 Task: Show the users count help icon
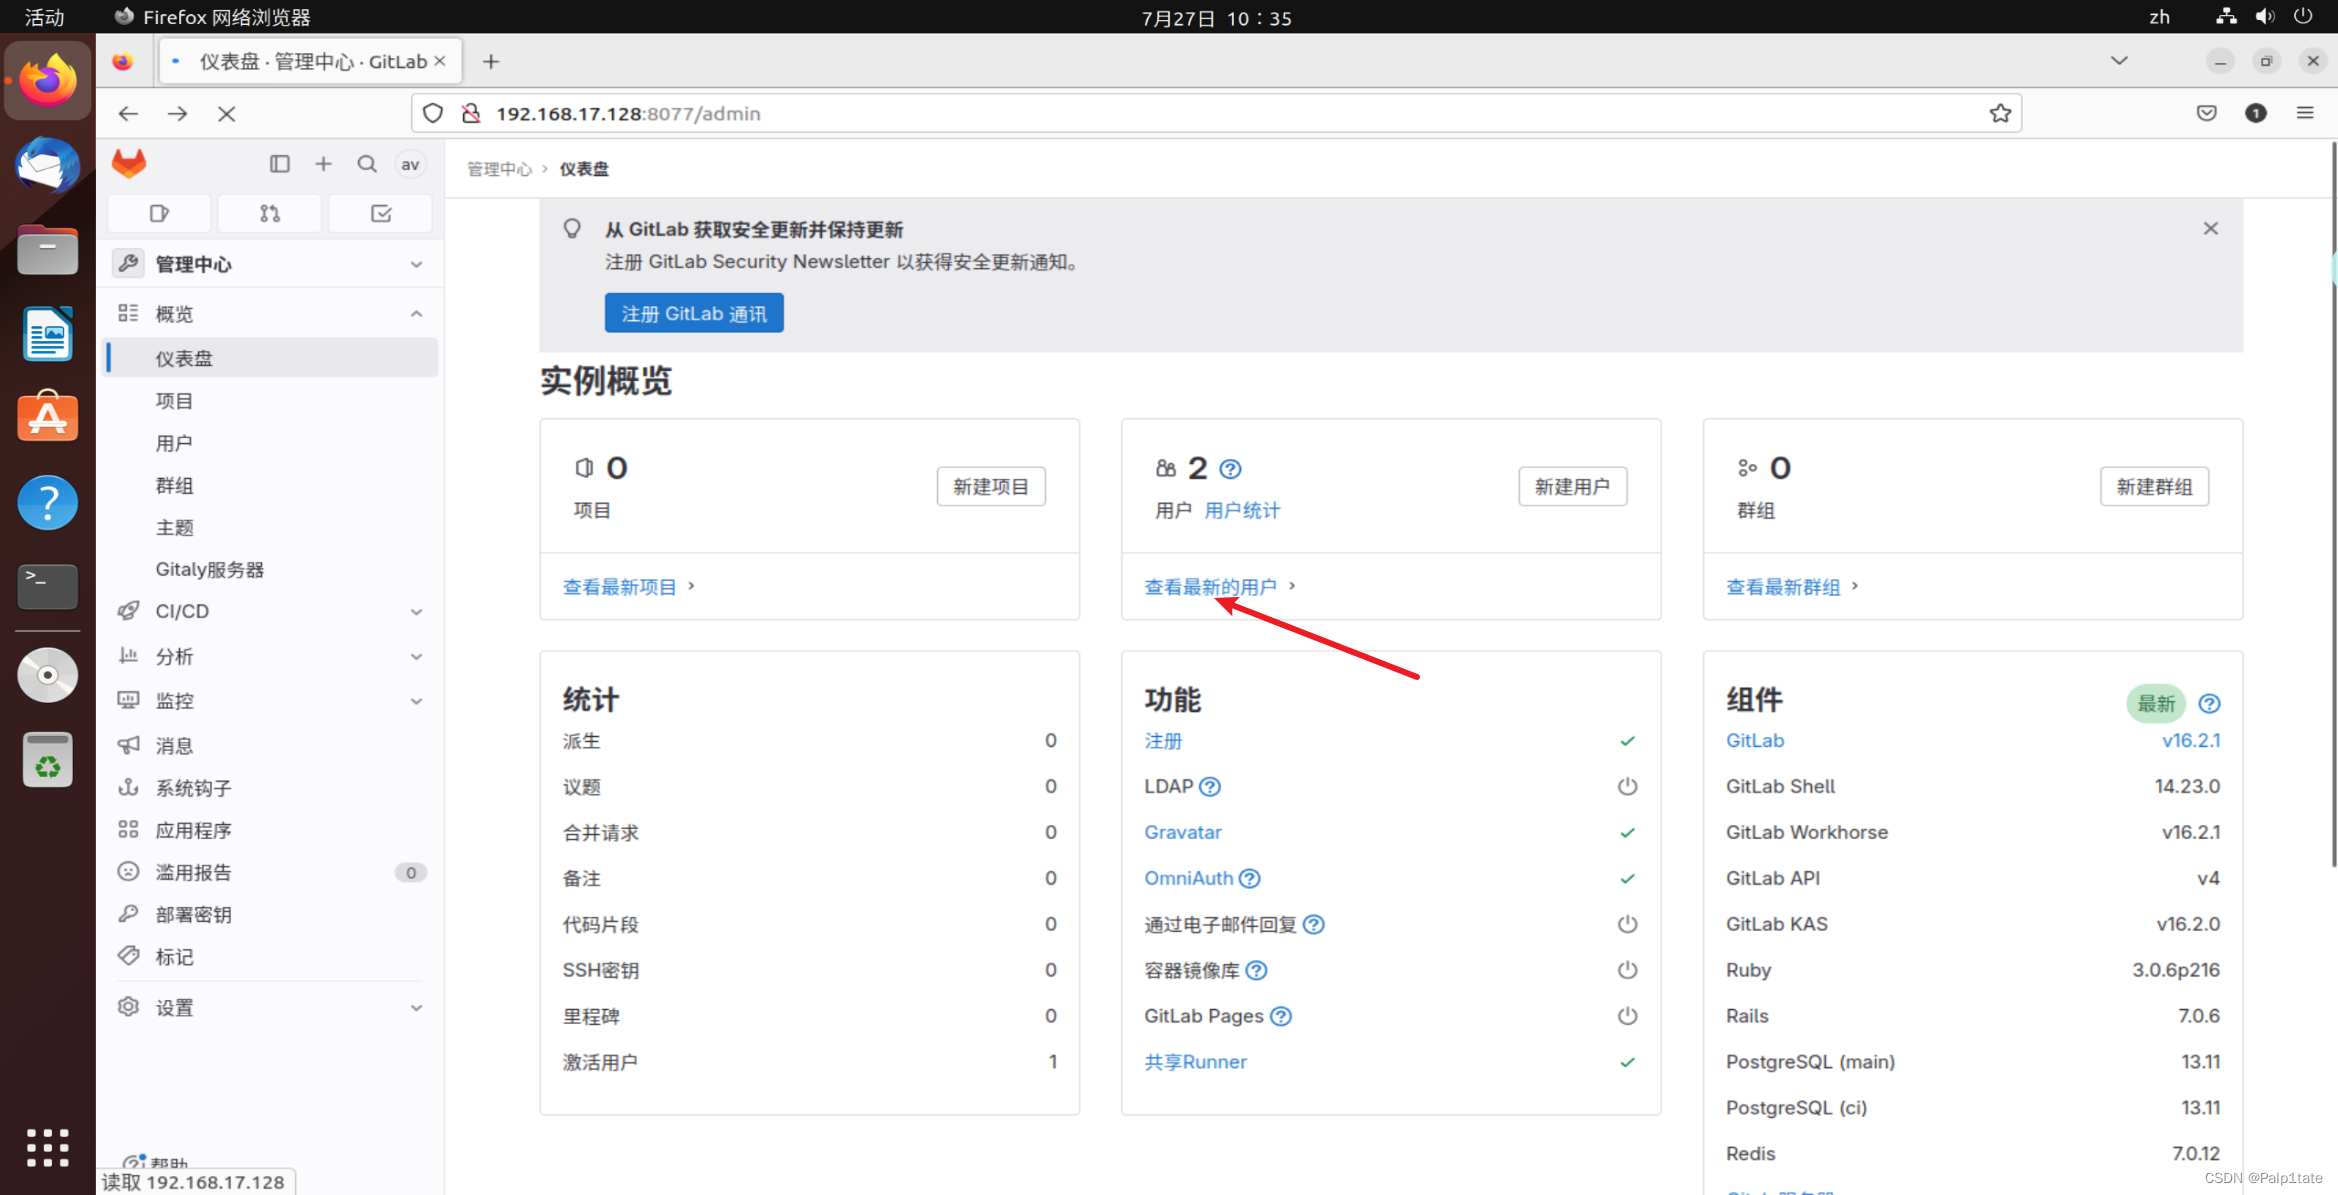click(x=1230, y=469)
